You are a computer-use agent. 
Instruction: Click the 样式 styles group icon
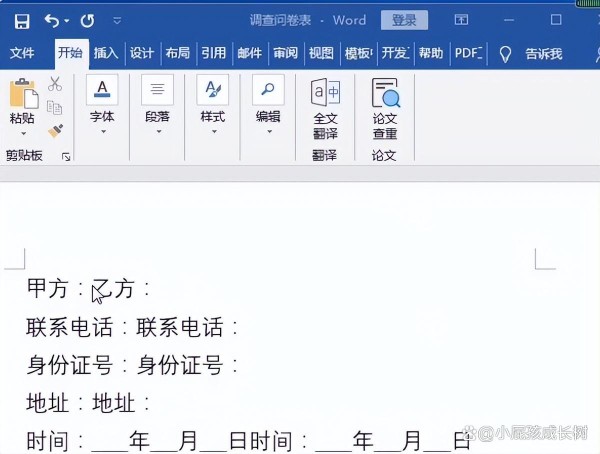click(212, 90)
